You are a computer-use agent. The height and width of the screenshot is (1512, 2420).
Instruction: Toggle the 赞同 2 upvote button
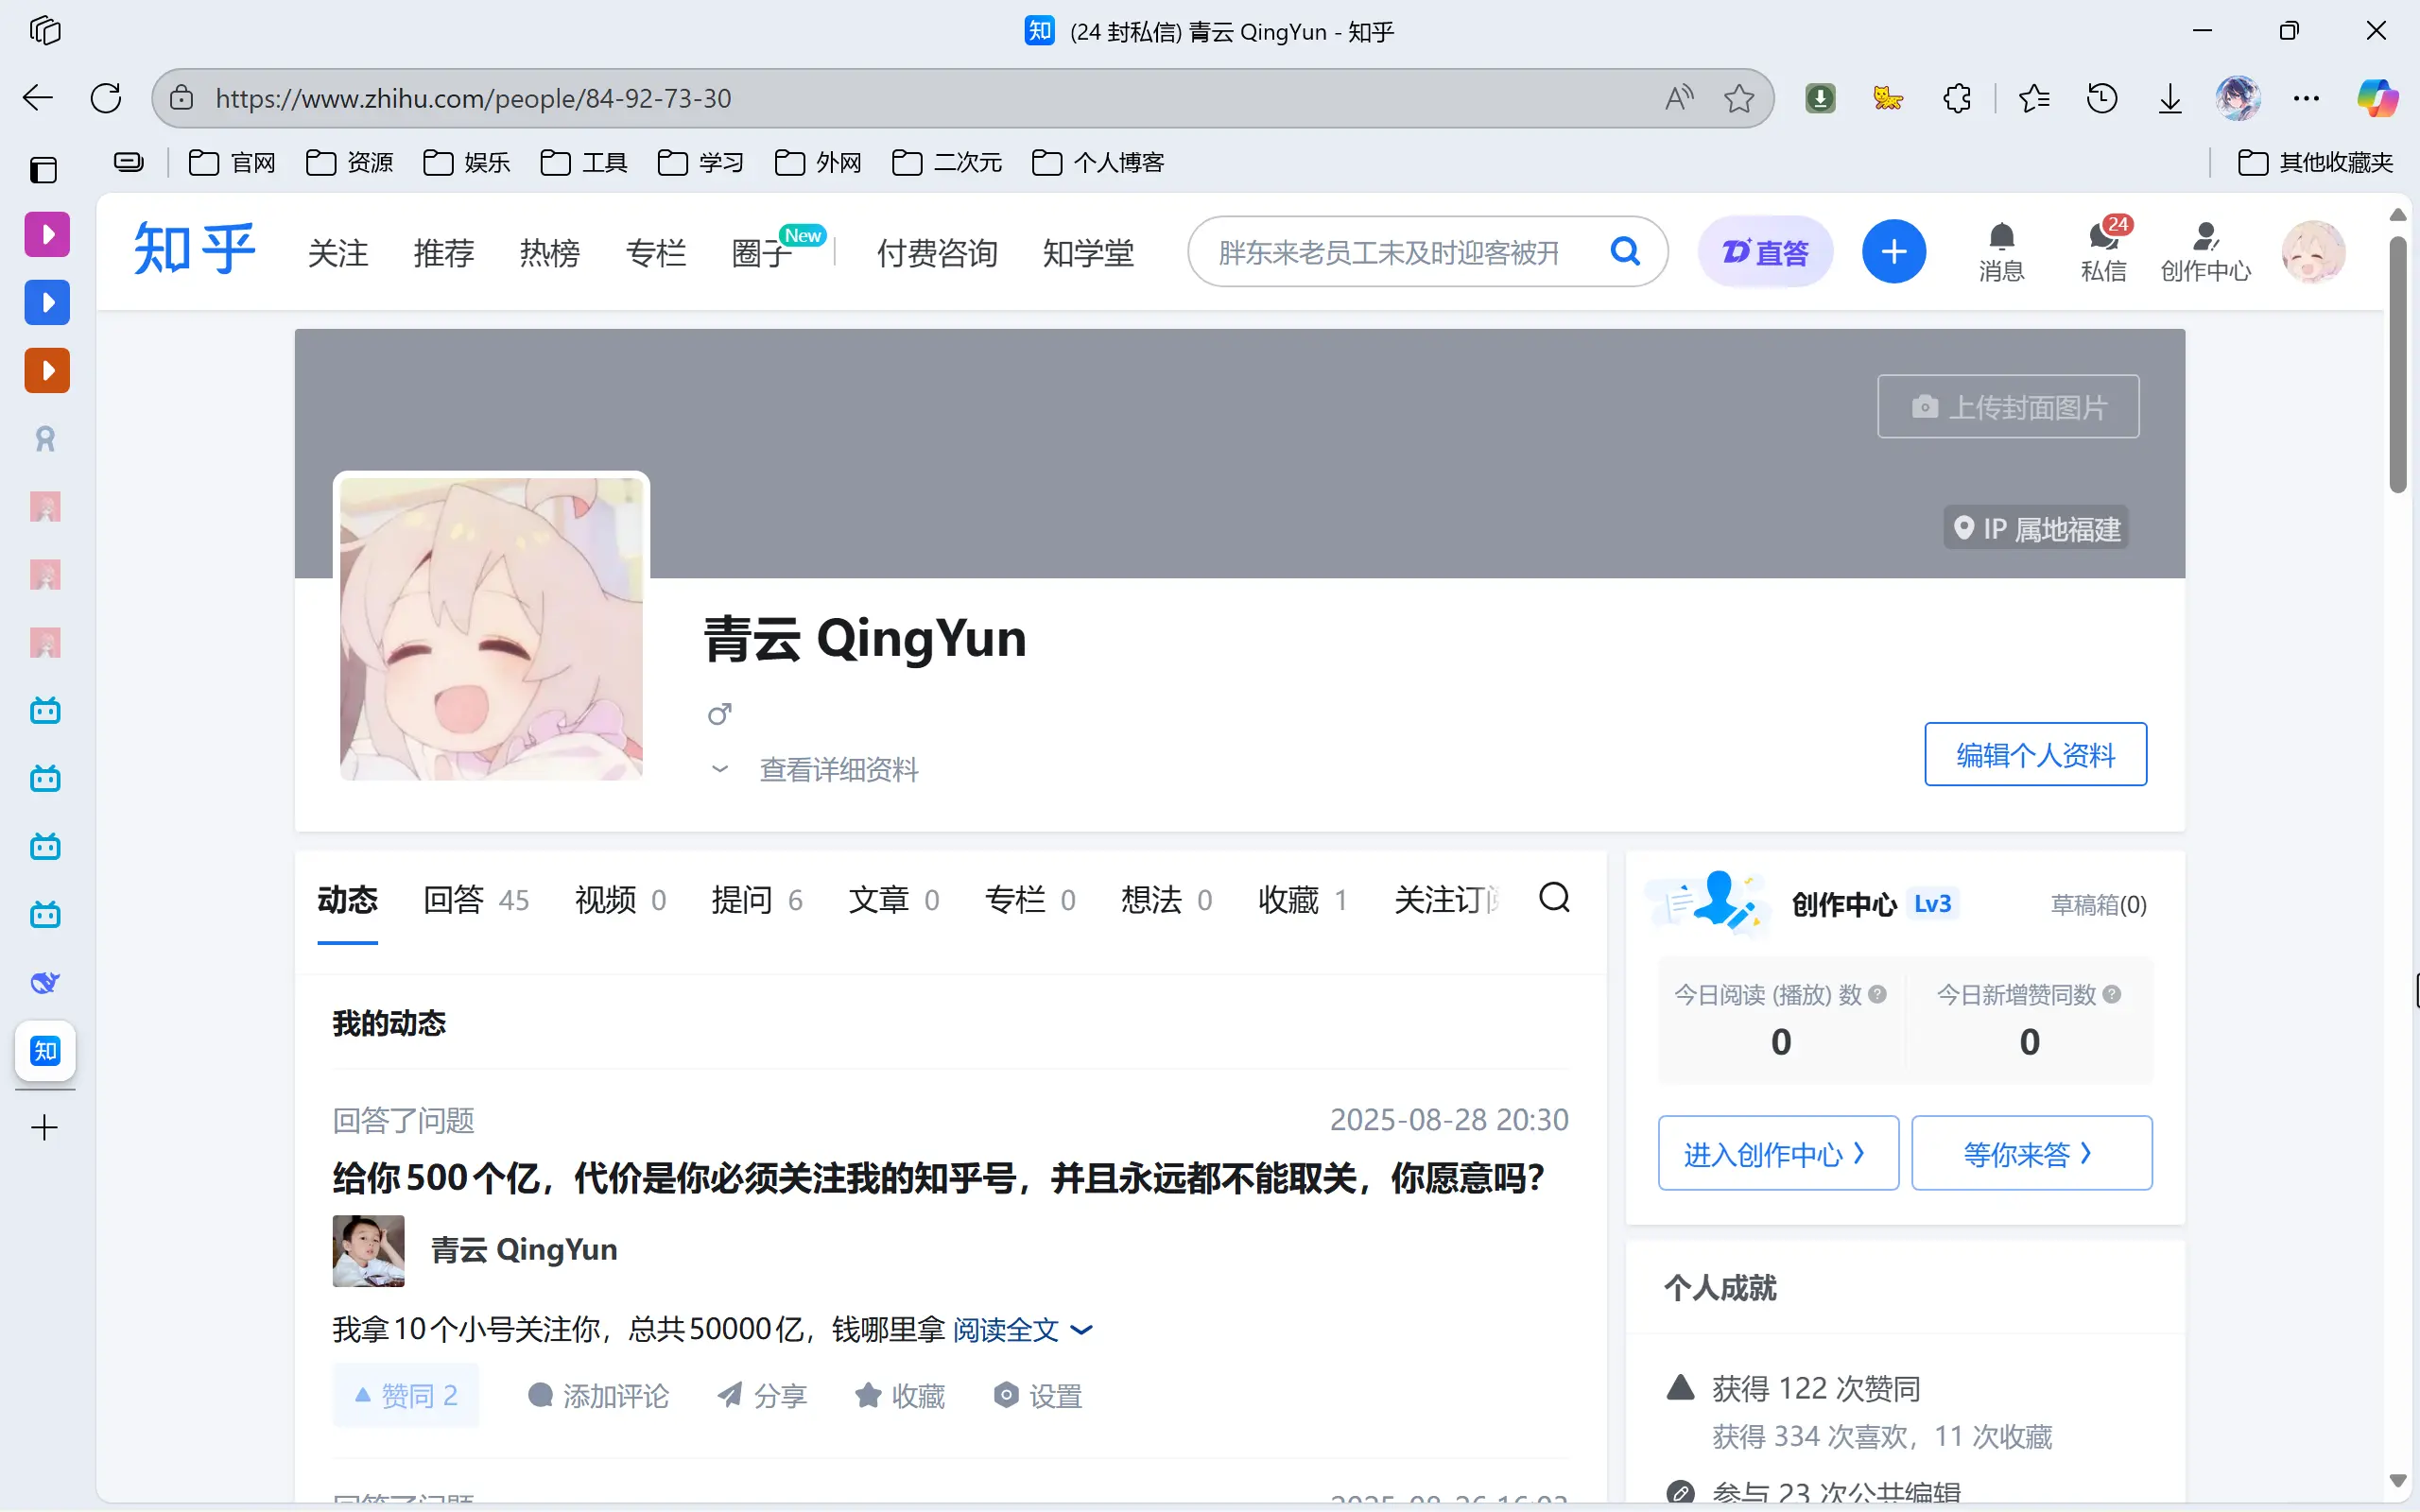click(406, 1395)
